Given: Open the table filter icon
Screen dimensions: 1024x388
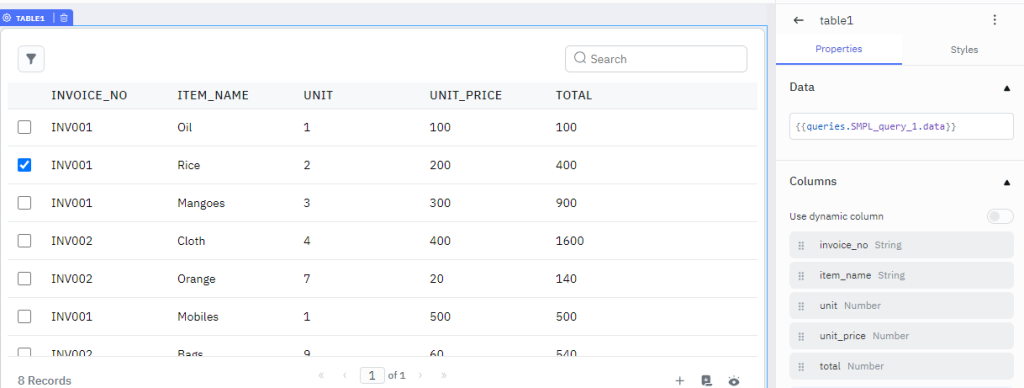Looking at the screenshot, I should click(31, 59).
